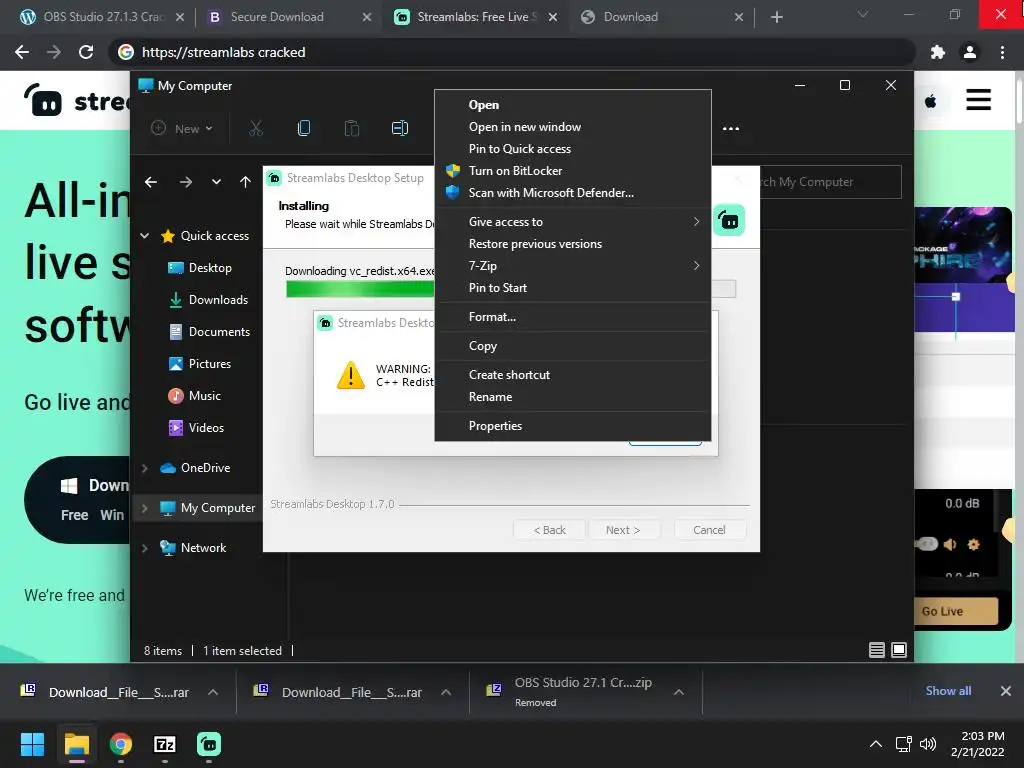
Task: Open Streamlabs icon on the taskbar
Action: 209,744
